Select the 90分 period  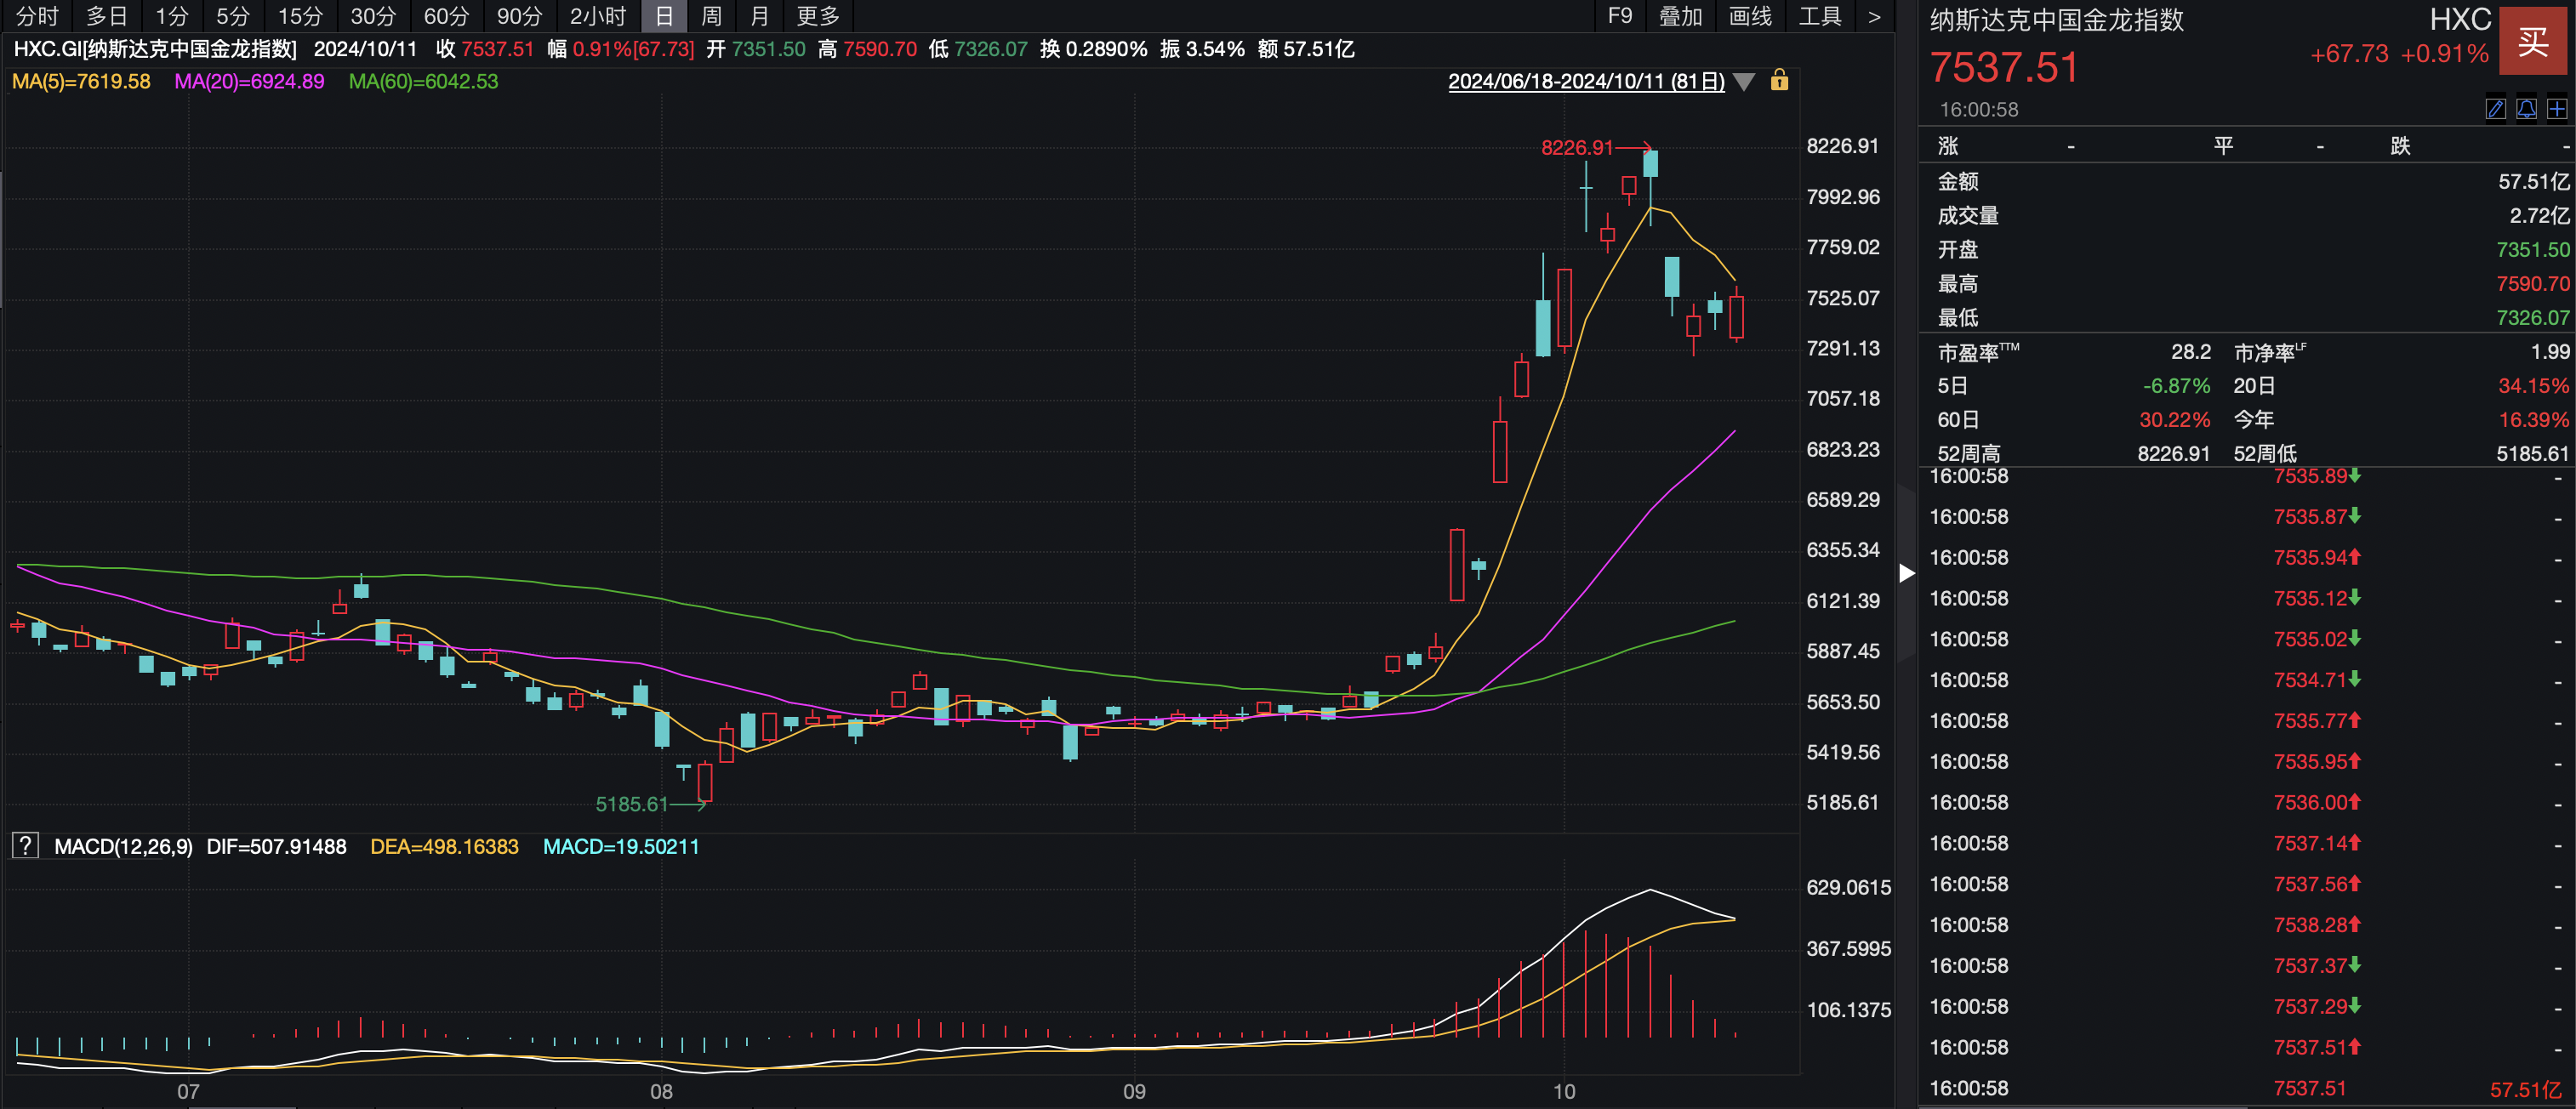coord(519,16)
